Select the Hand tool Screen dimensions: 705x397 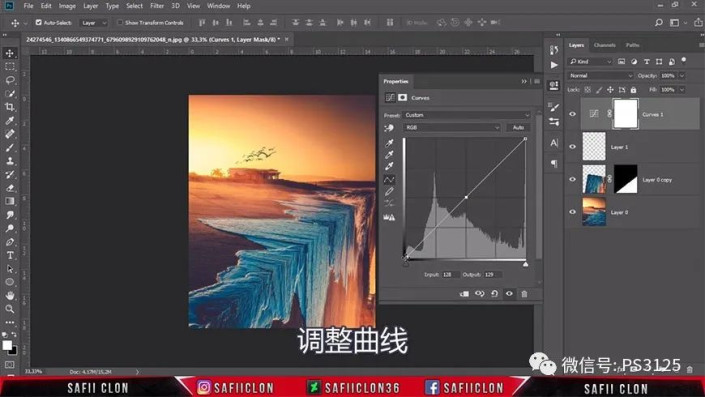click(x=9, y=296)
